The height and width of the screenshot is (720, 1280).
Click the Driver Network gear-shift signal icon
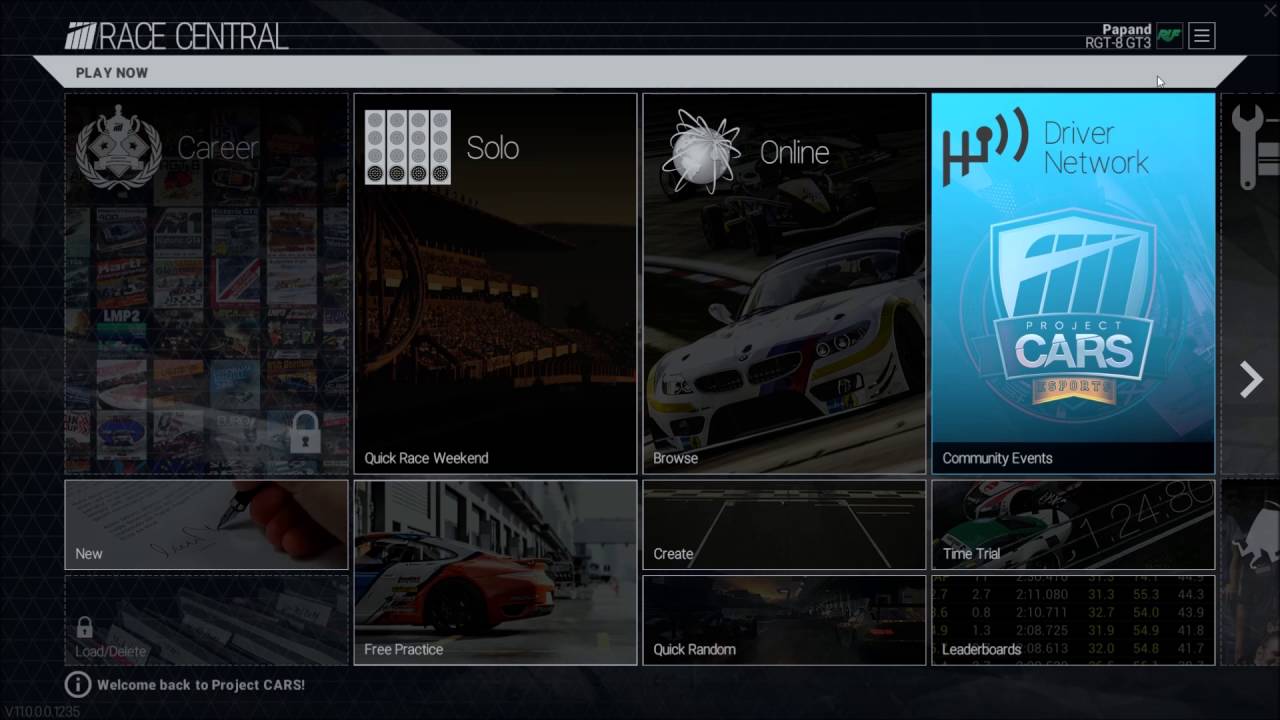[x=984, y=147]
